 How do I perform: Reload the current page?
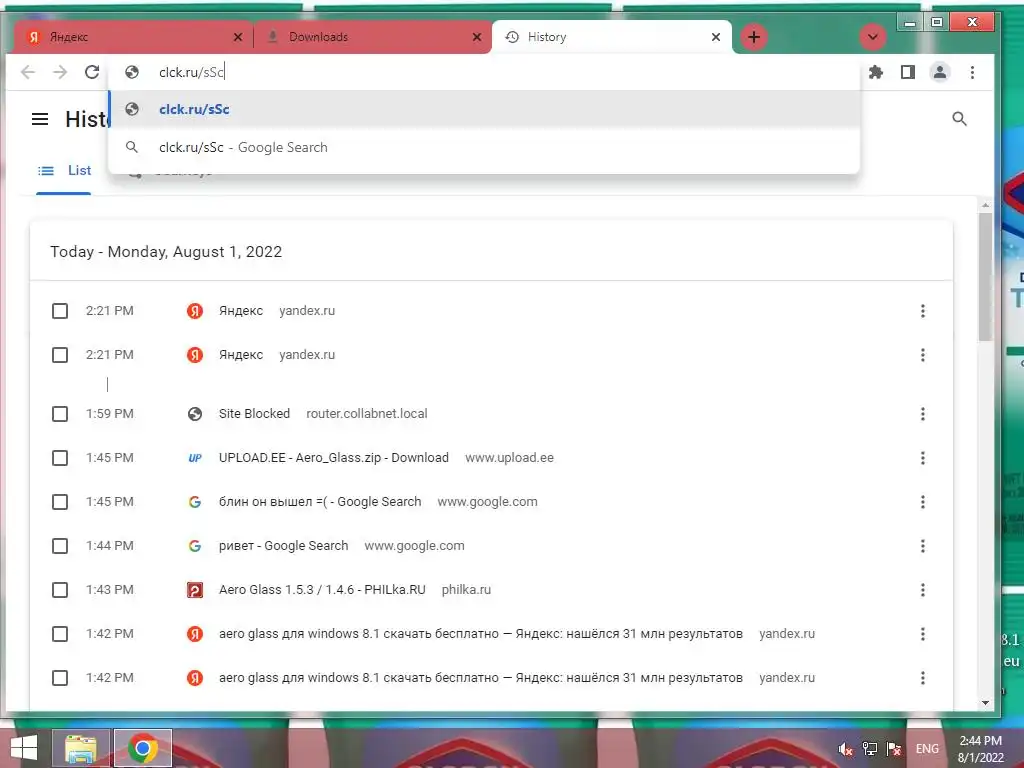point(92,72)
